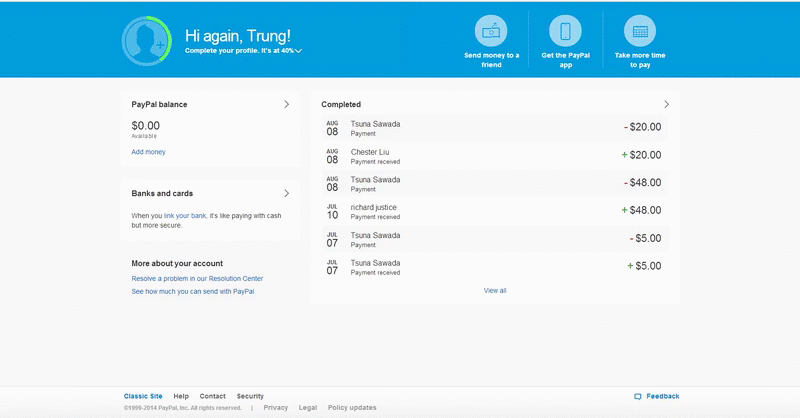Screen dimensions: 800x418
Task: Open Privacy in the footer
Action: pyautogui.click(x=276, y=408)
